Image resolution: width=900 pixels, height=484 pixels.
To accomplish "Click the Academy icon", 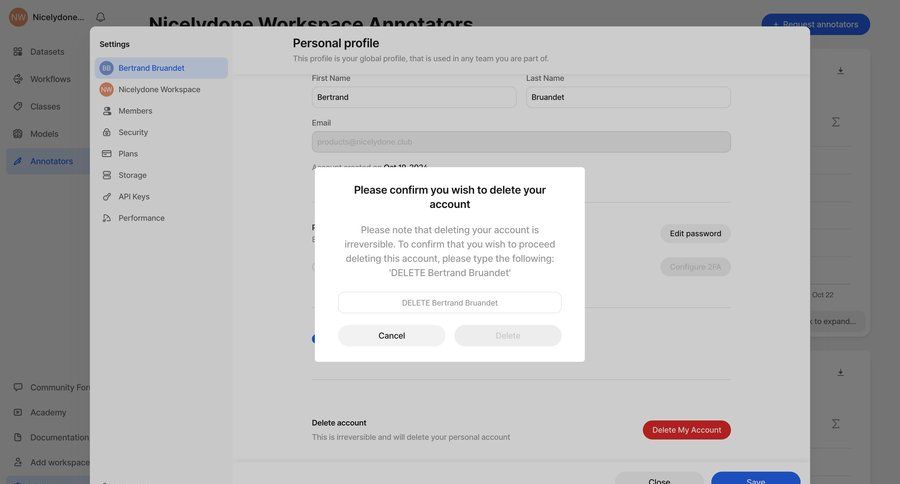I will point(18,412).
